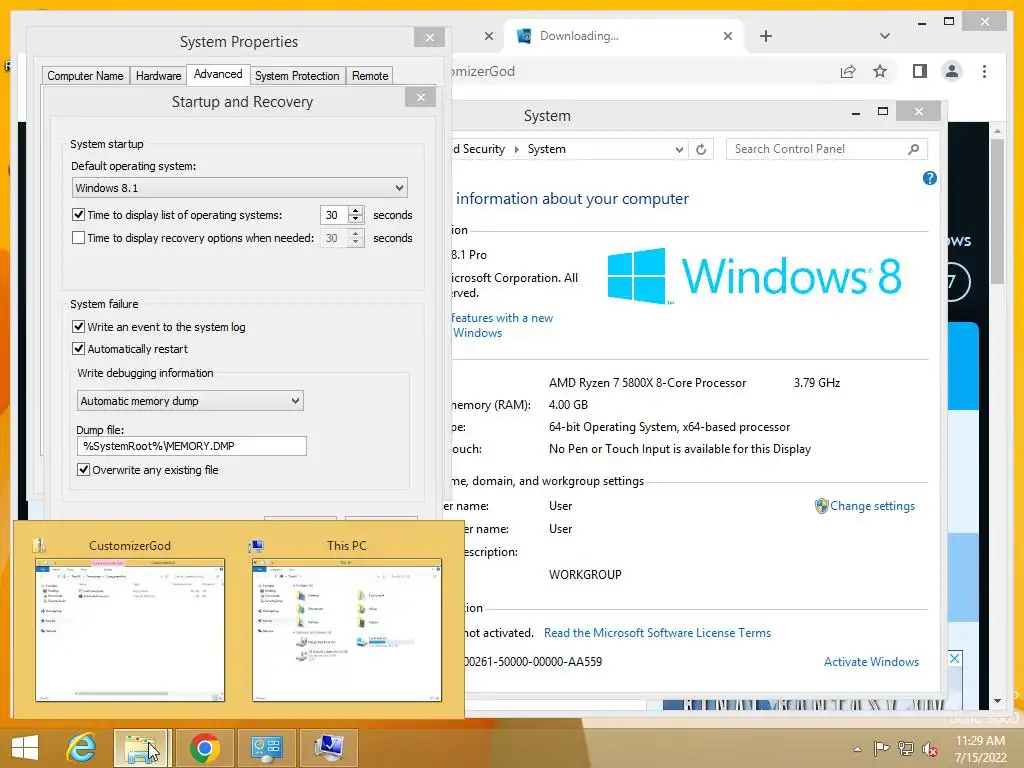This screenshot has width=1024, height=768.
Task: Click Chrome share page icon
Action: point(848,71)
